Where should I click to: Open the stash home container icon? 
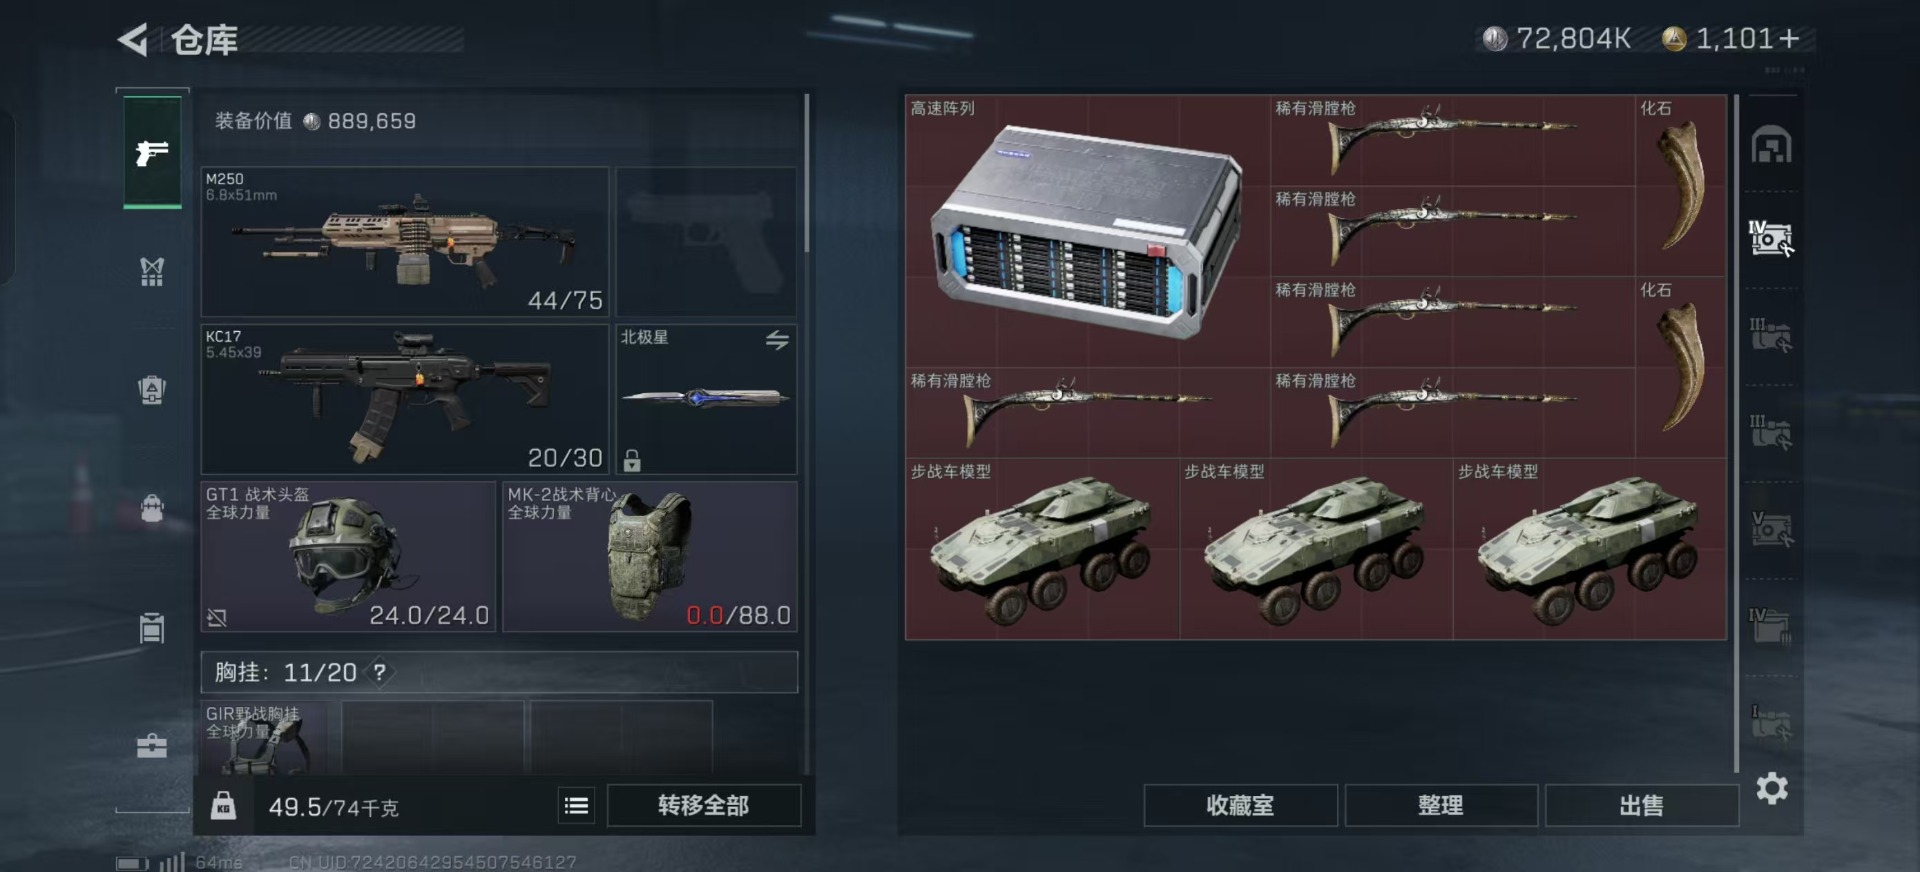tap(1771, 145)
